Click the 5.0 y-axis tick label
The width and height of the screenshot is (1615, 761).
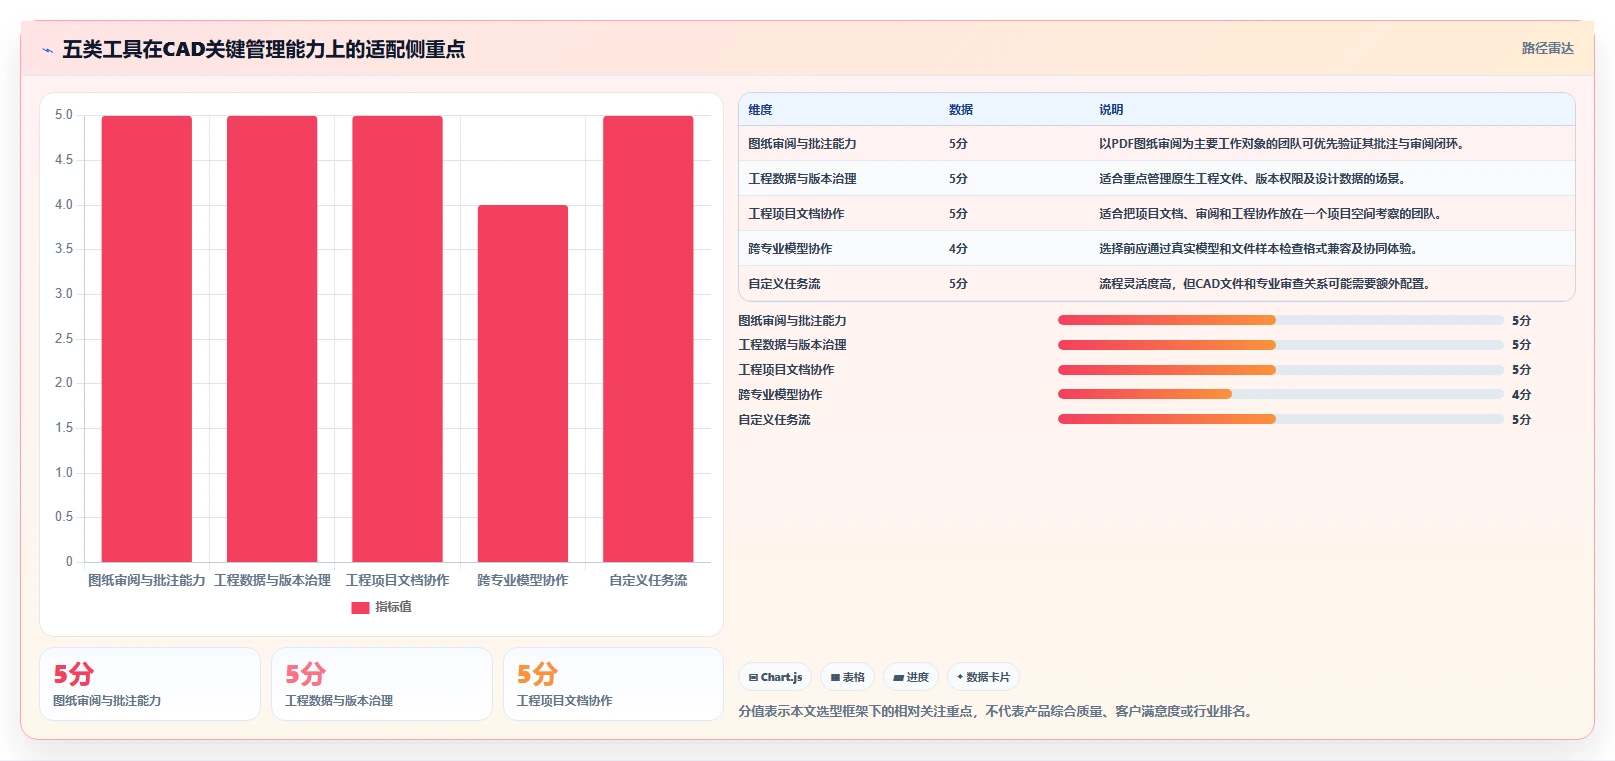coord(64,115)
